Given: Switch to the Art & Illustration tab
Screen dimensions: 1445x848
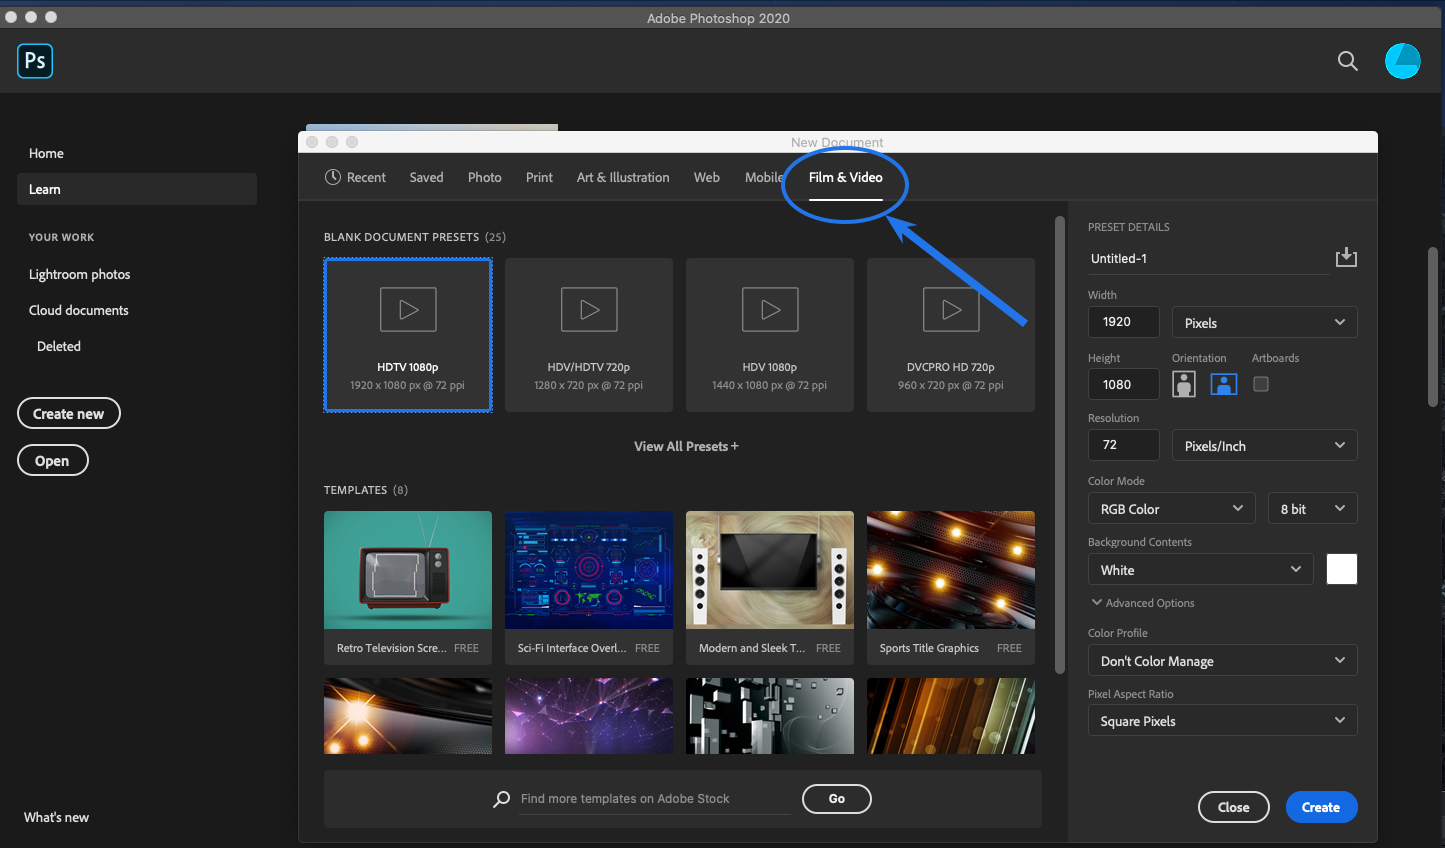Looking at the screenshot, I should 623,177.
